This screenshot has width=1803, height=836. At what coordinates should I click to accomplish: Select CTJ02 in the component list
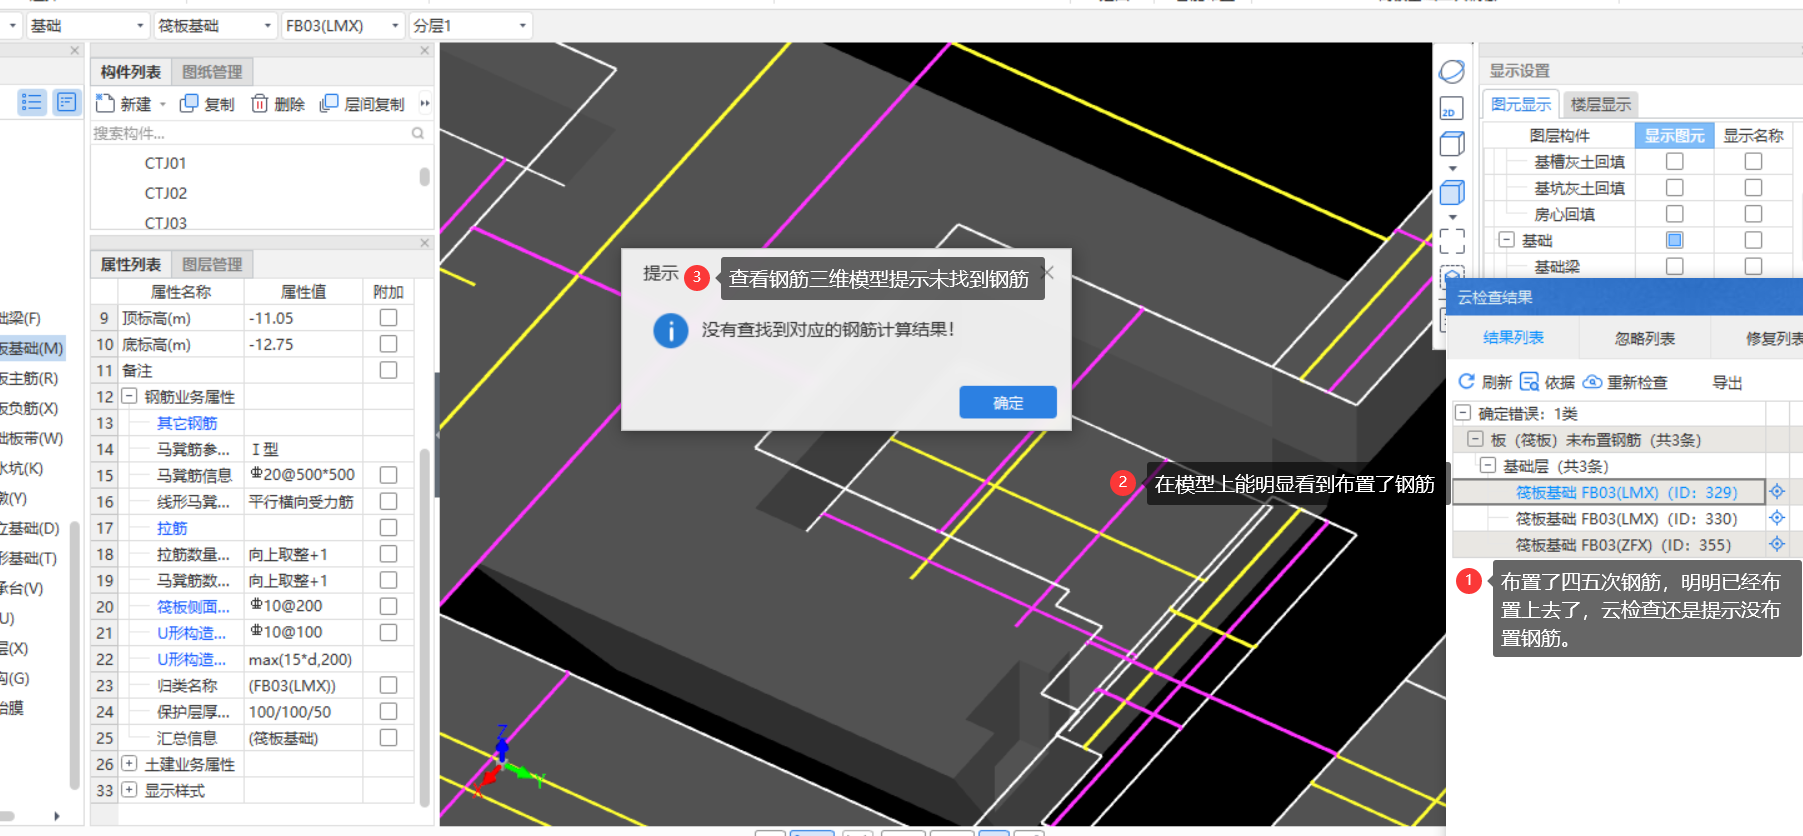pos(166,193)
